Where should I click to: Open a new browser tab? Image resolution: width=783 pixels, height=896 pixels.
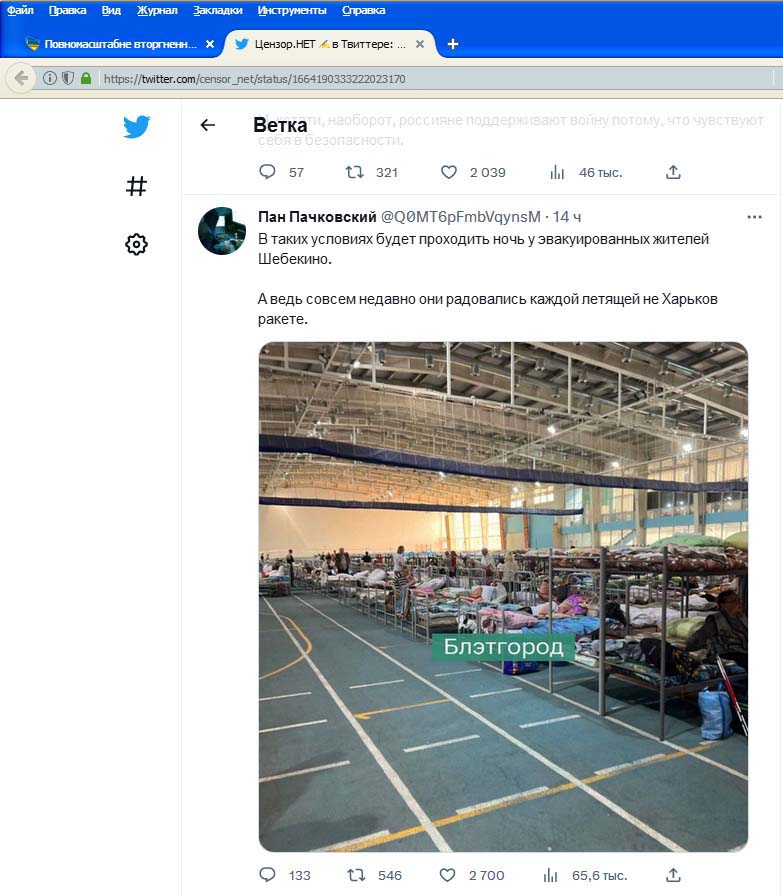453,44
